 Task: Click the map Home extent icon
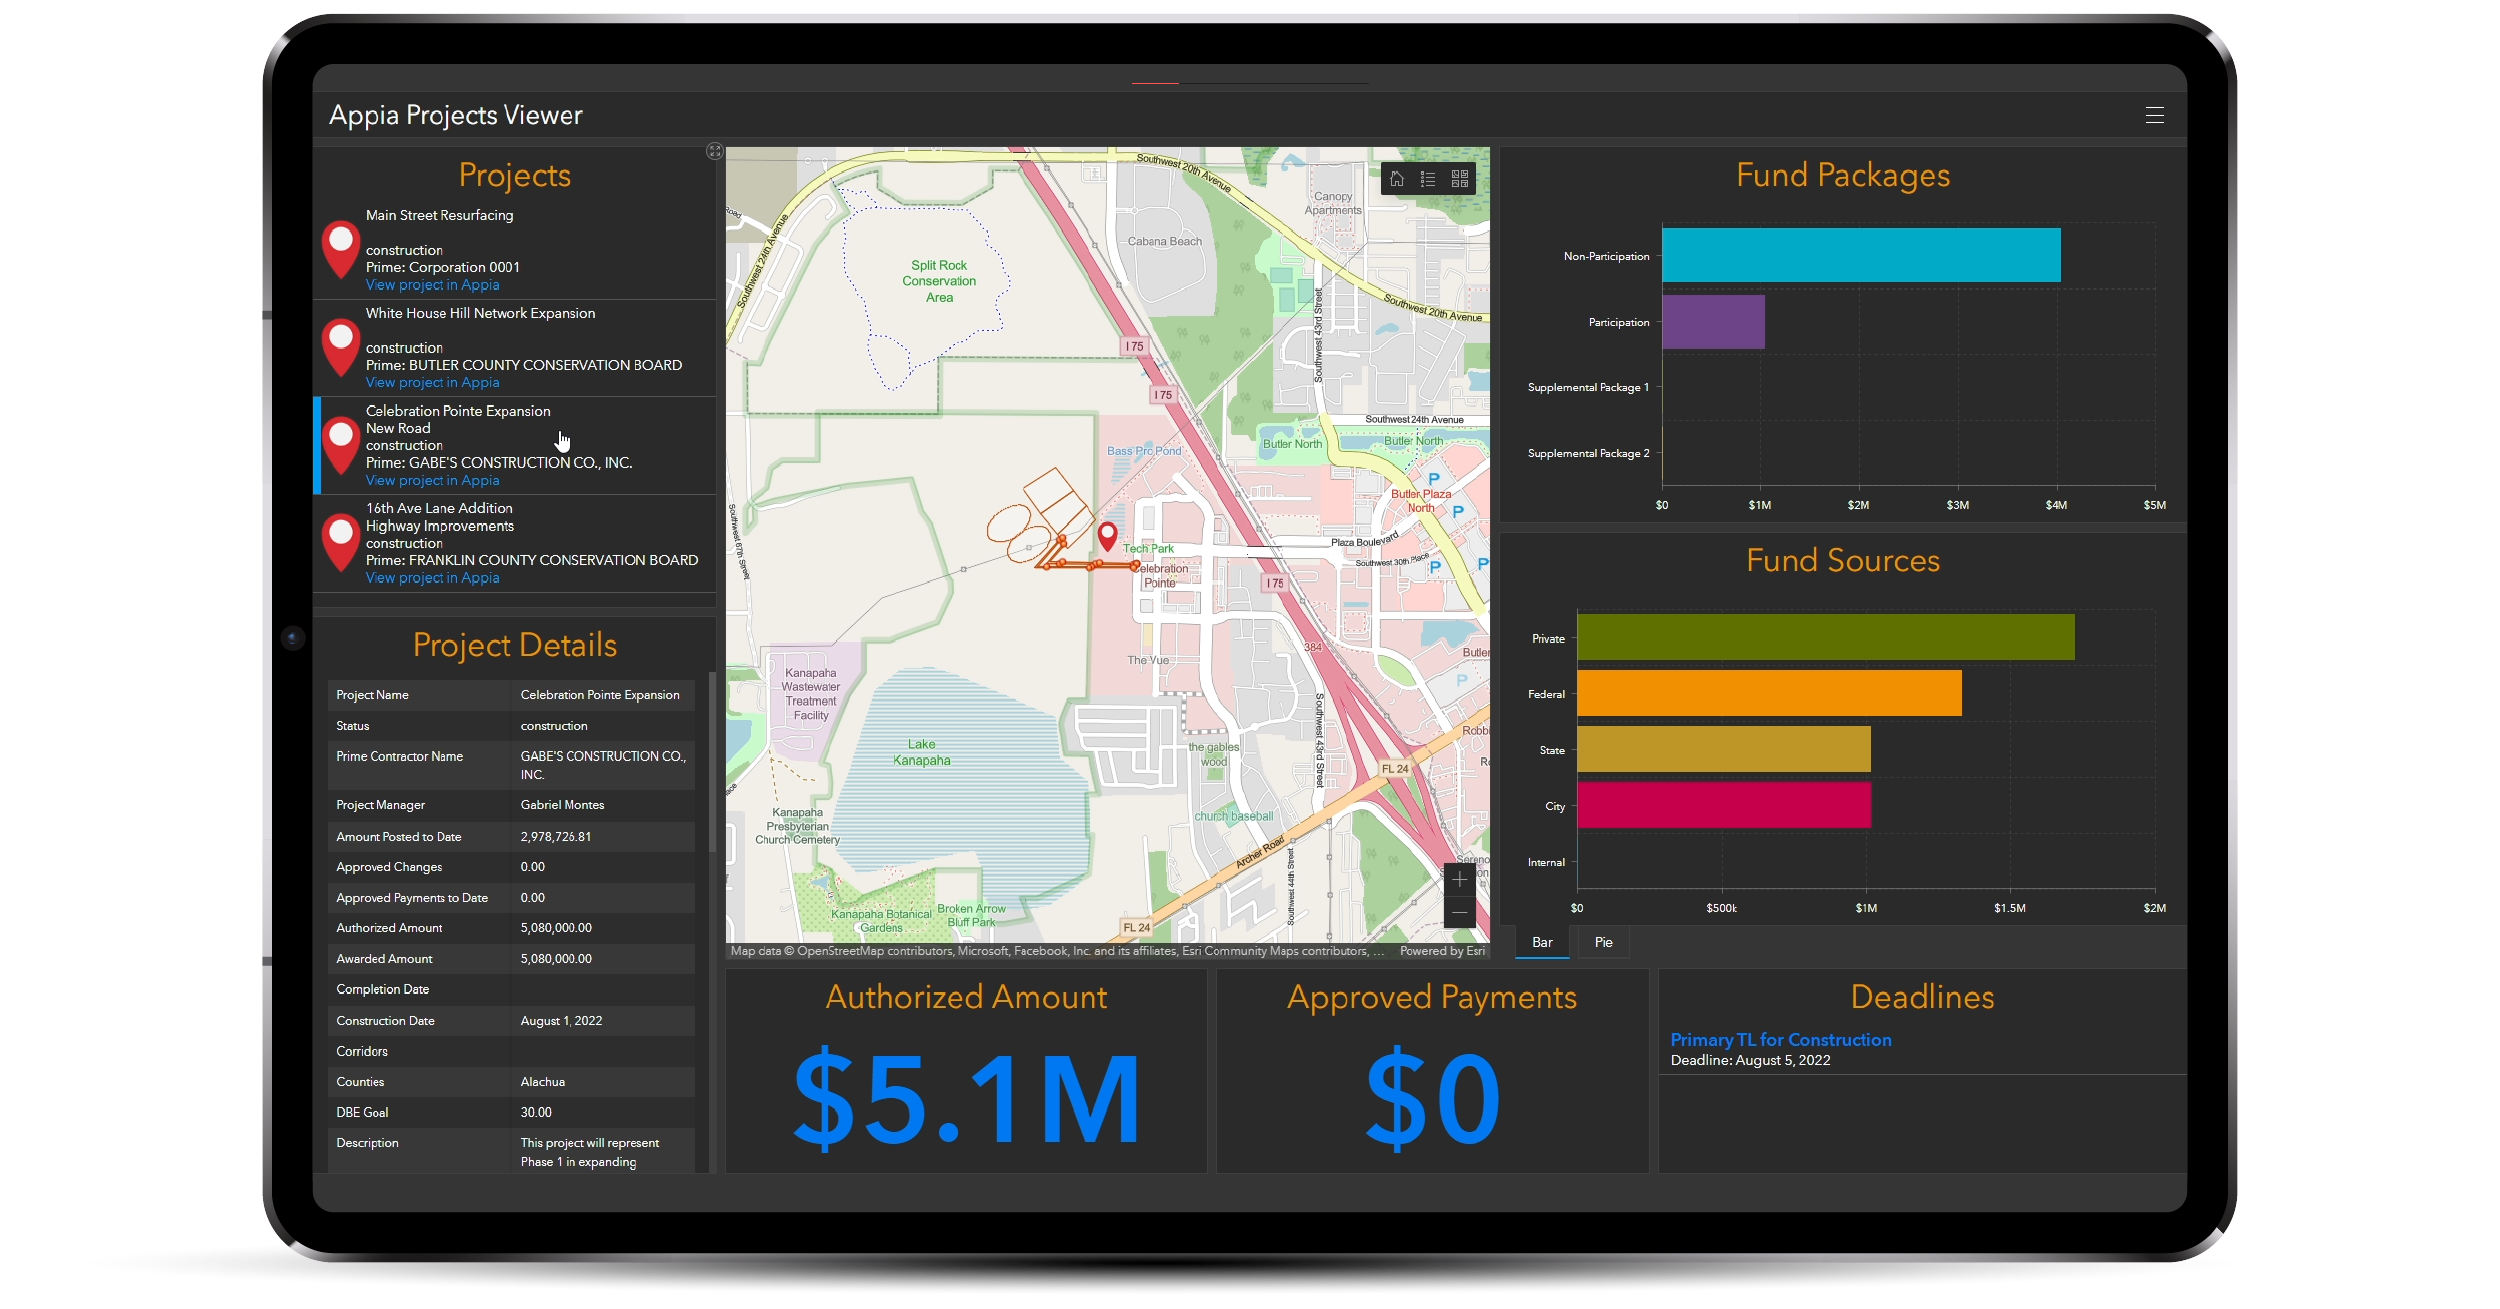[1397, 179]
